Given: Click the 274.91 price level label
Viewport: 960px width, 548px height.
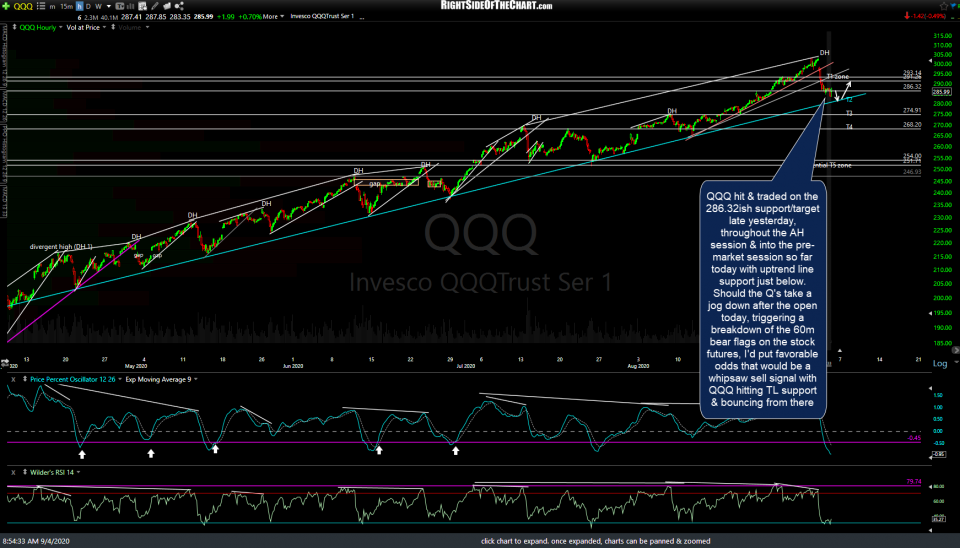Looking at the screenshot, I should (912, 111).
